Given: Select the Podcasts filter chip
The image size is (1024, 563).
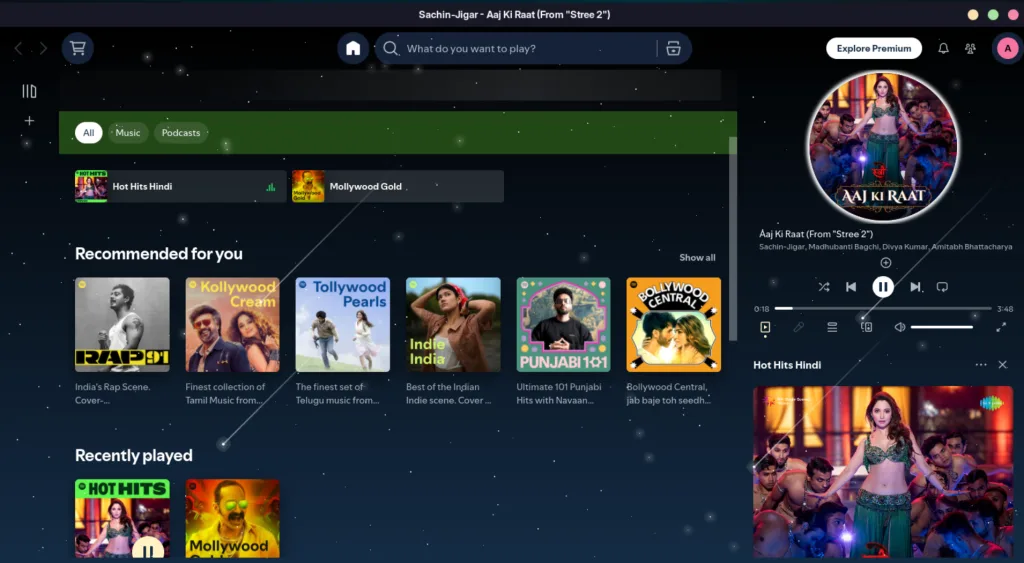Looking at the screenshot, I should [x=181, y=133].
